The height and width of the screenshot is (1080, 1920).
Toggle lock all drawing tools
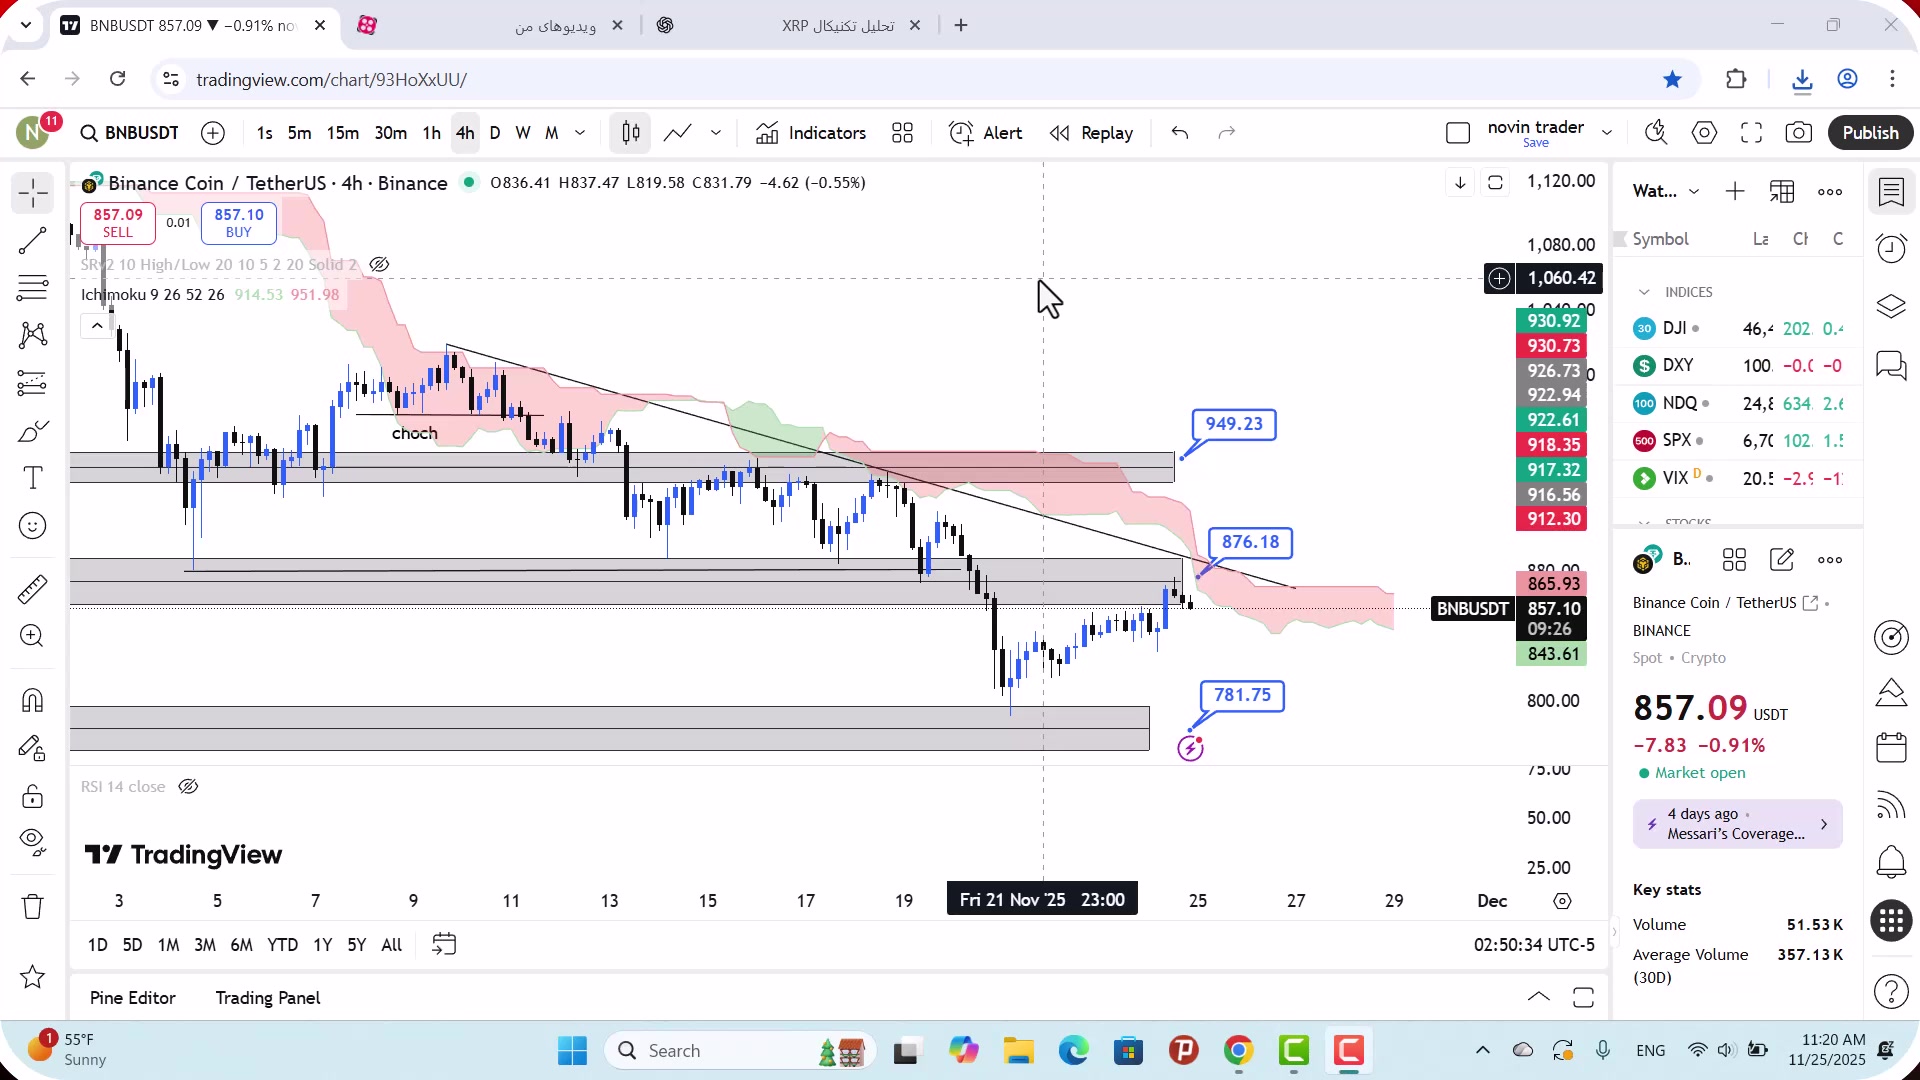pos(32,796)
